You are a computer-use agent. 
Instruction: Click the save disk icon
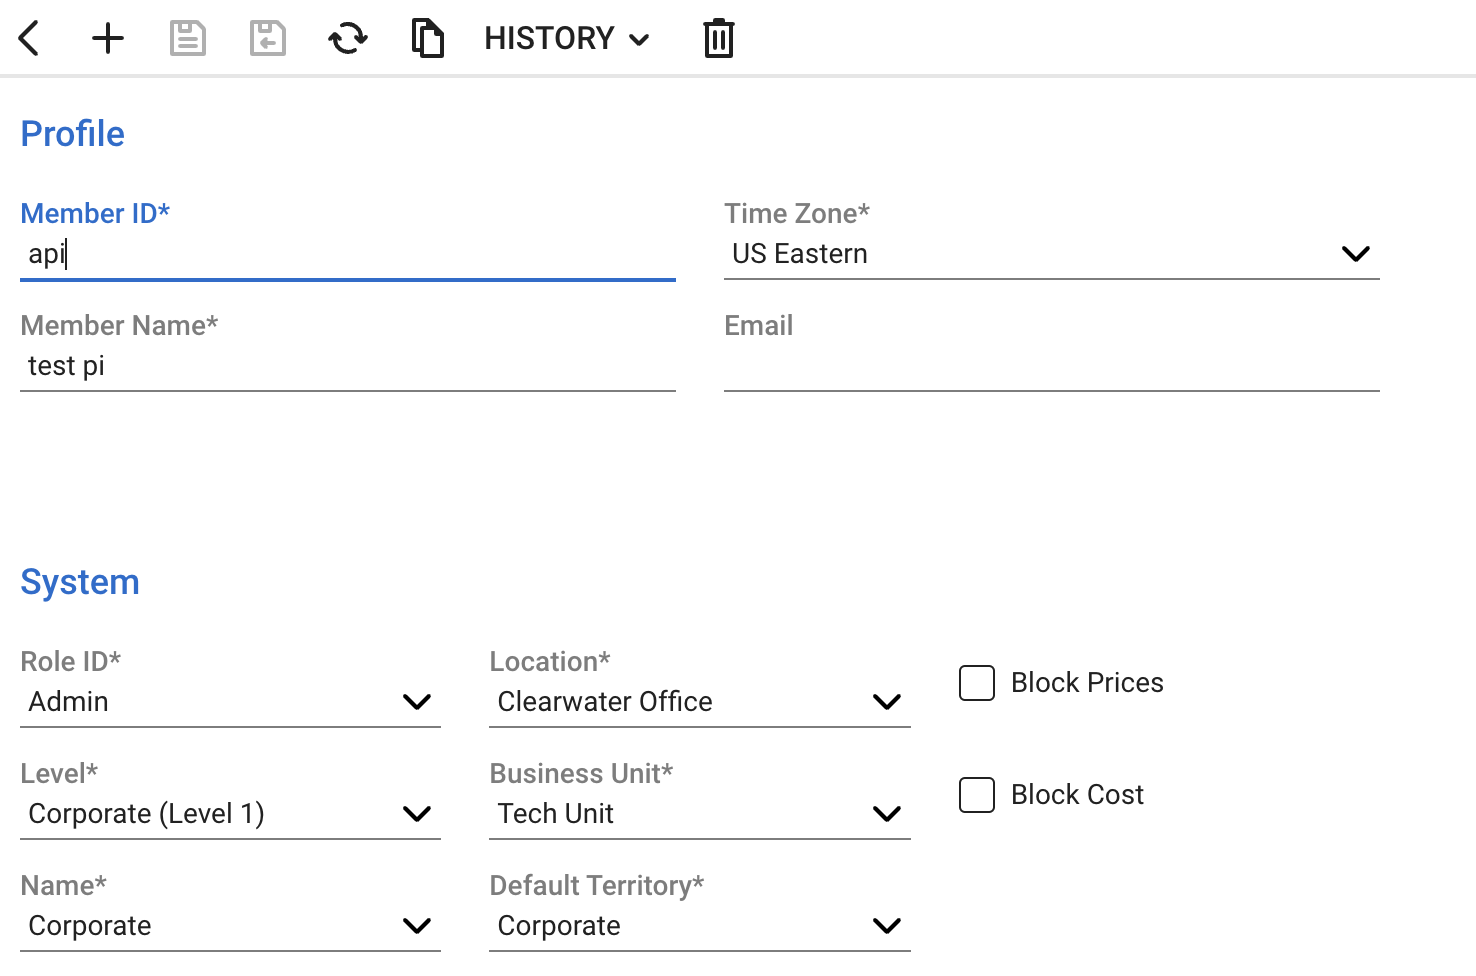point(188,39)
